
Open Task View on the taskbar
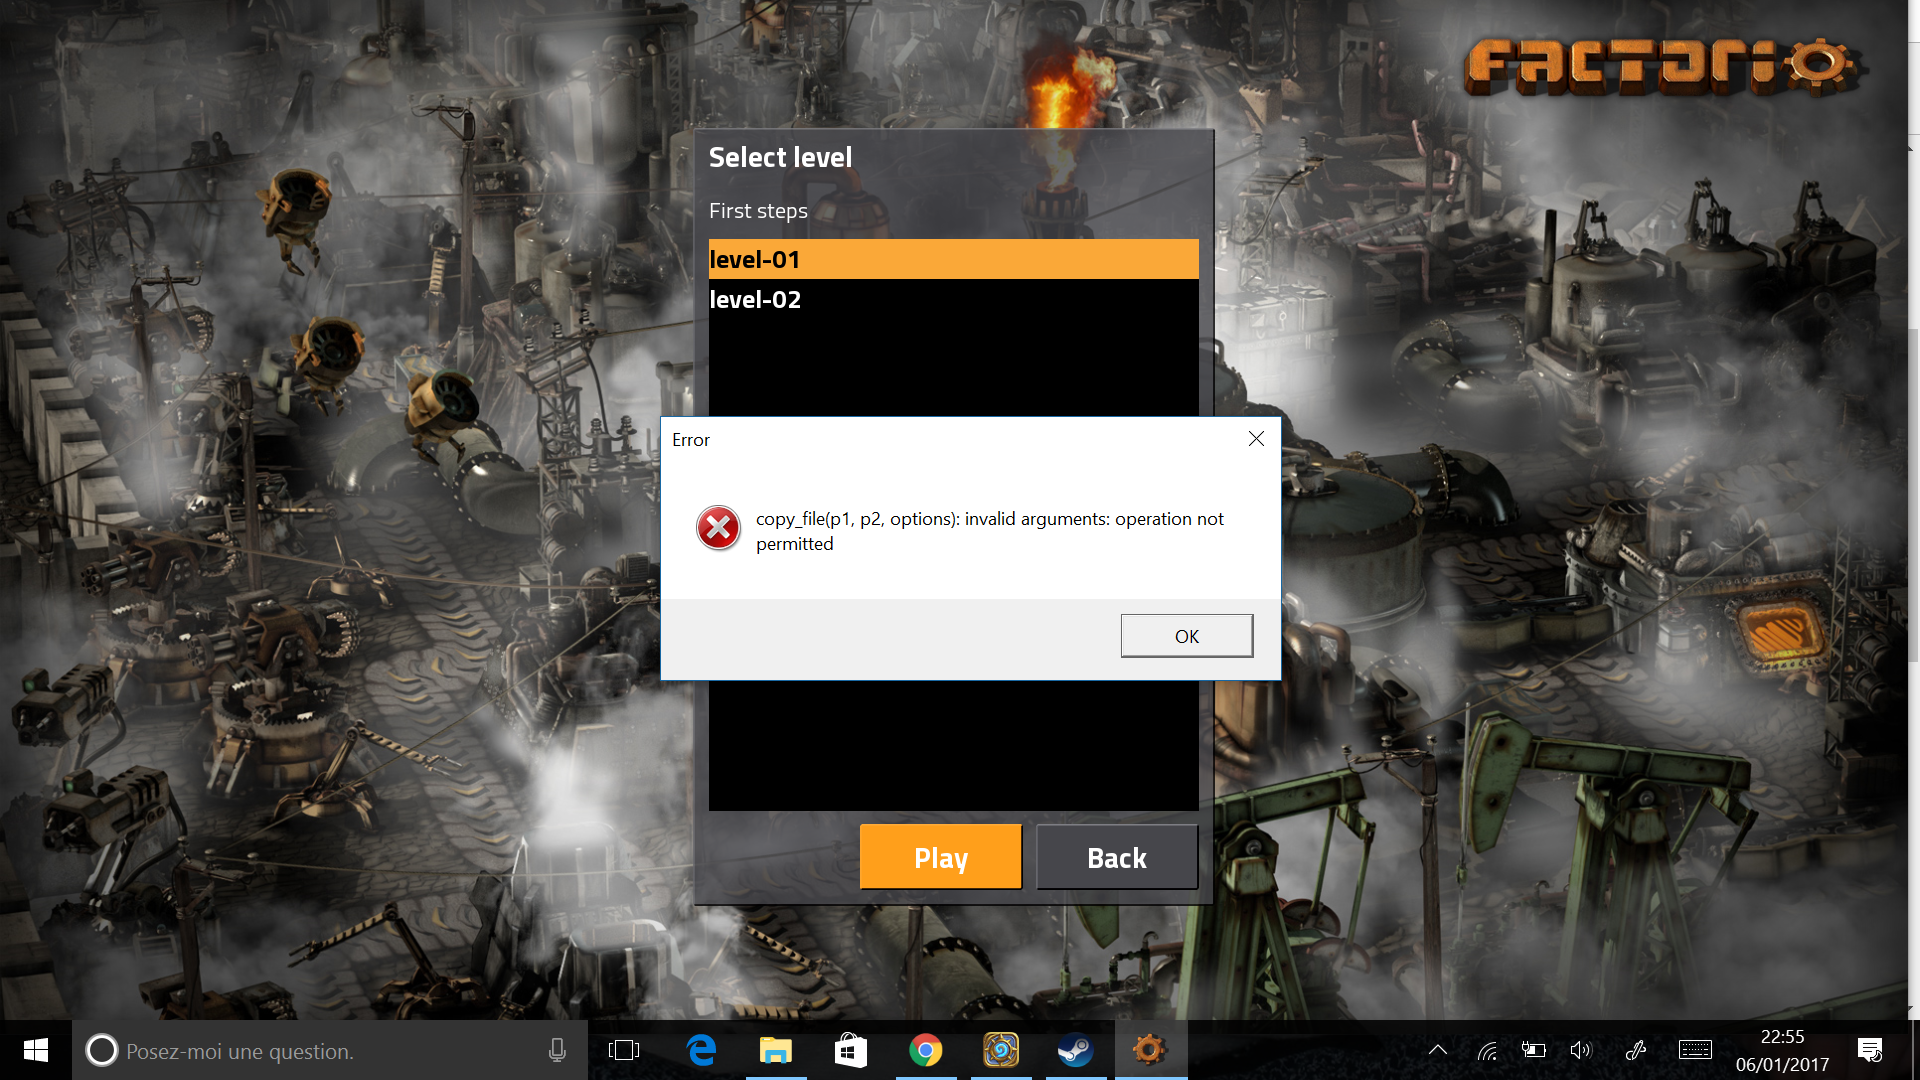coord(624,1050)
